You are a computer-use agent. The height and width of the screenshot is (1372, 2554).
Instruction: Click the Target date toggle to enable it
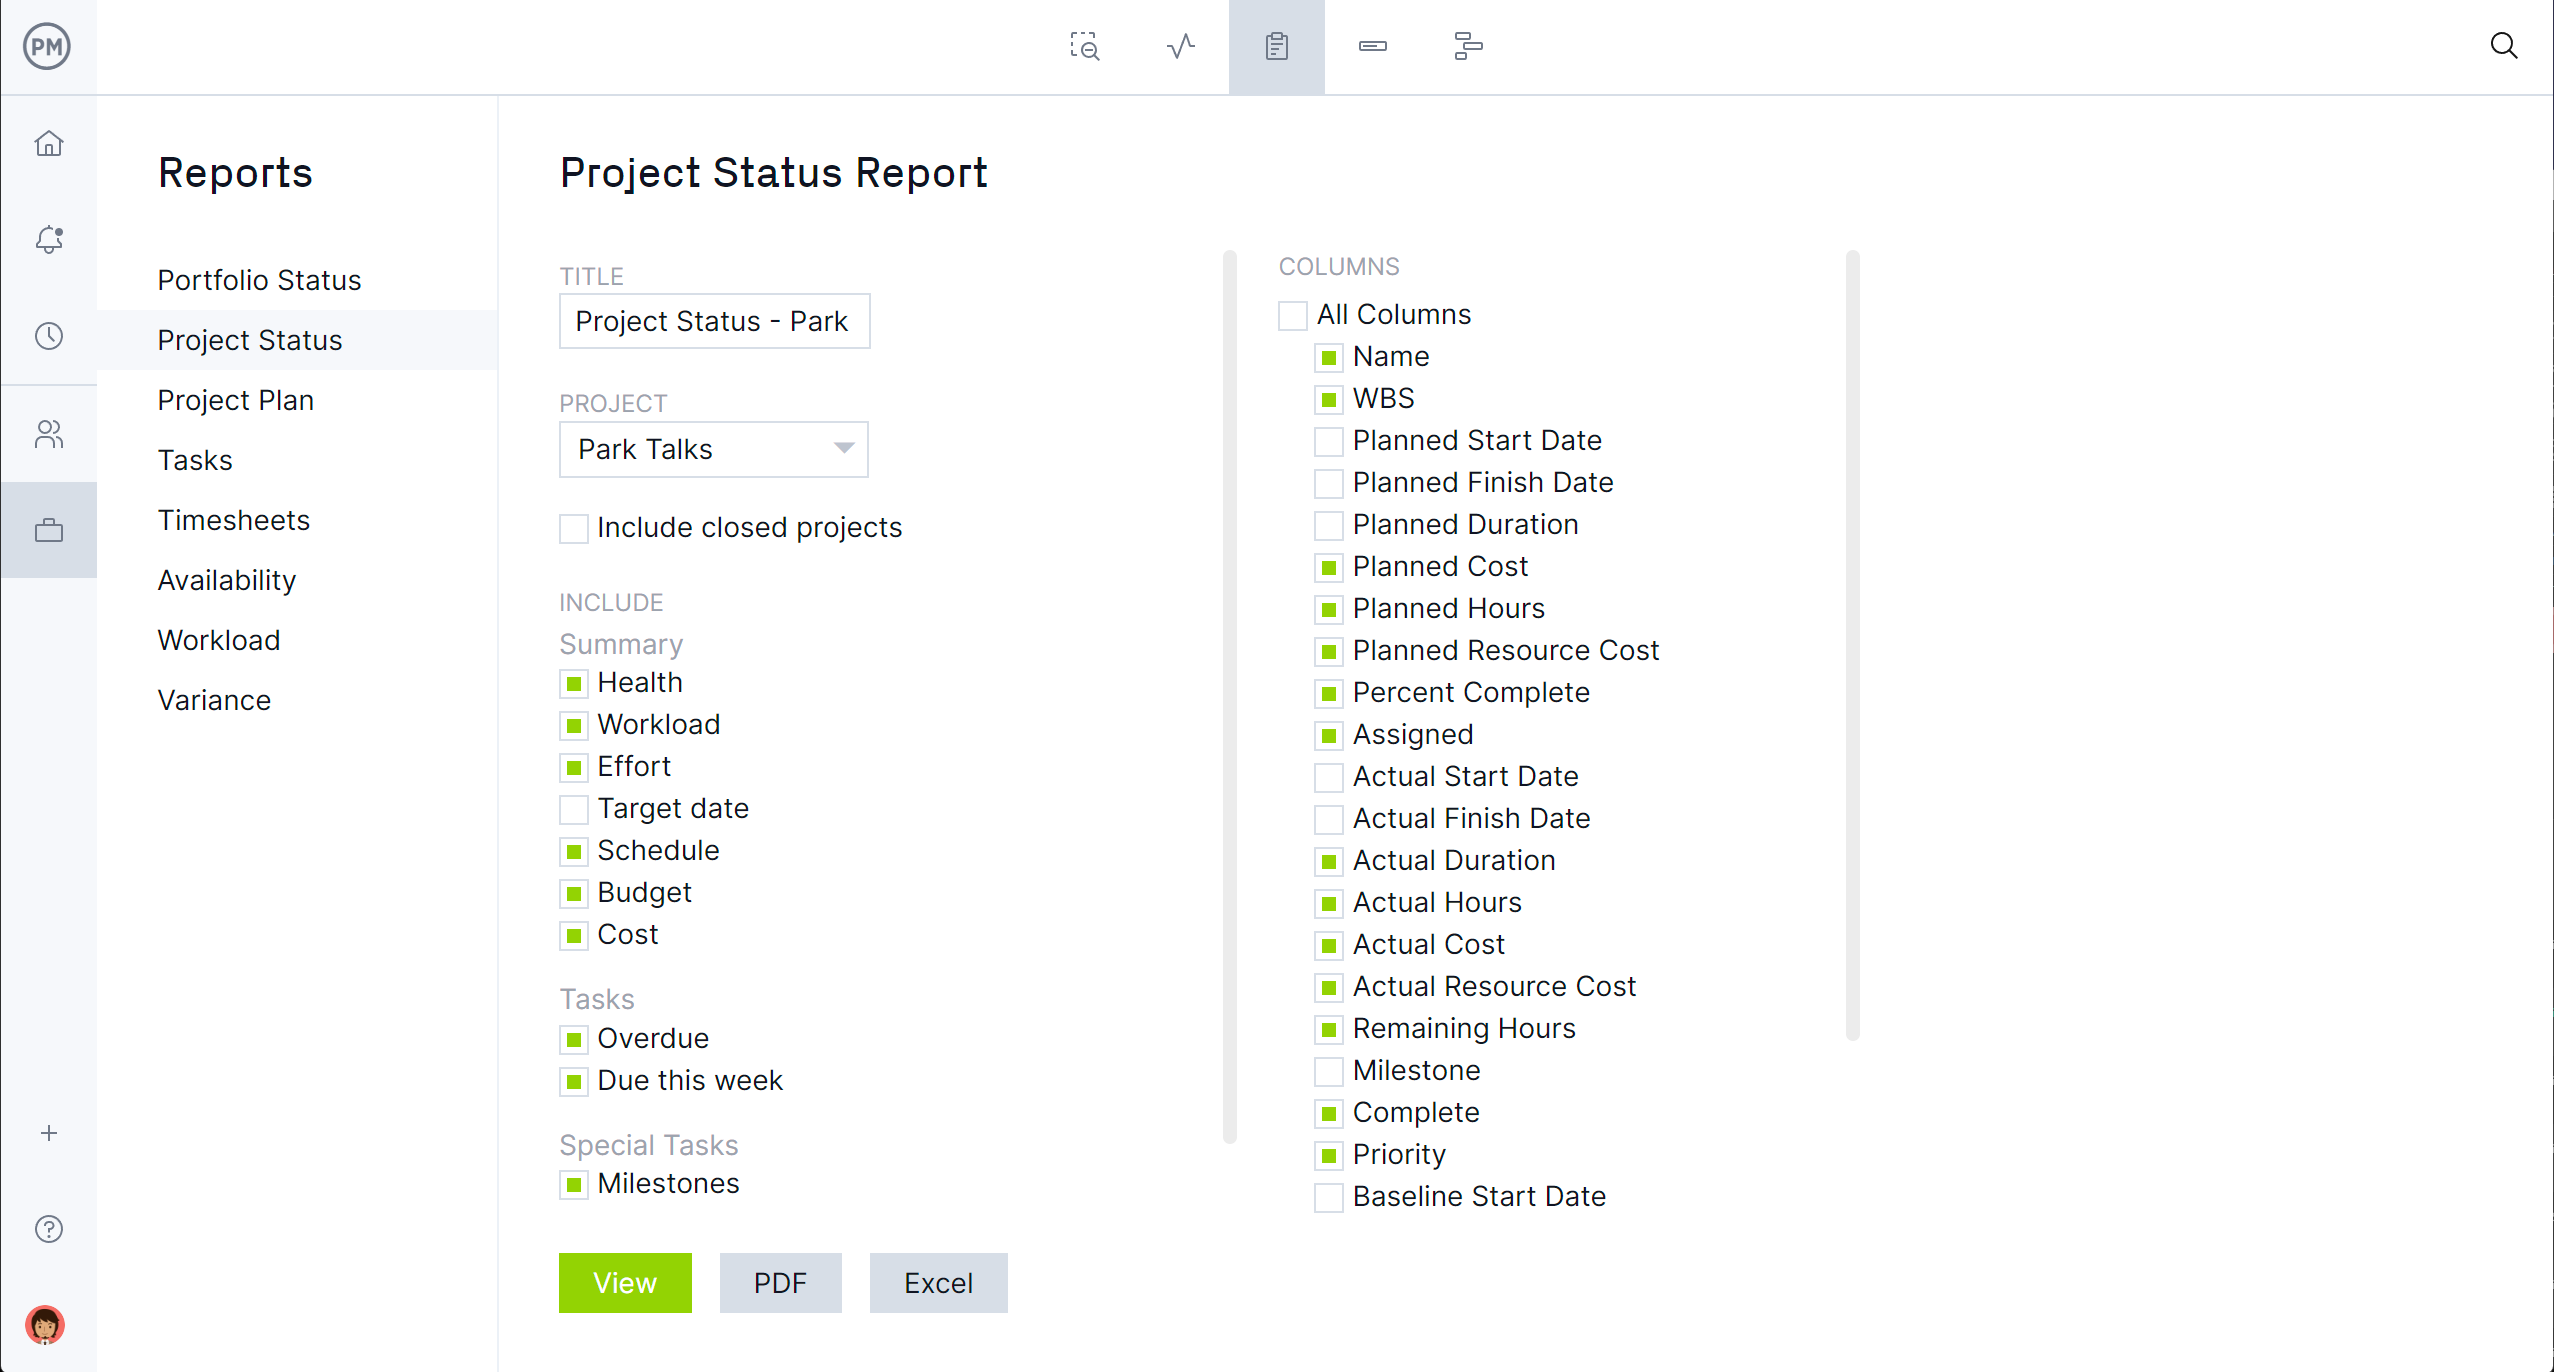point(574,808)
